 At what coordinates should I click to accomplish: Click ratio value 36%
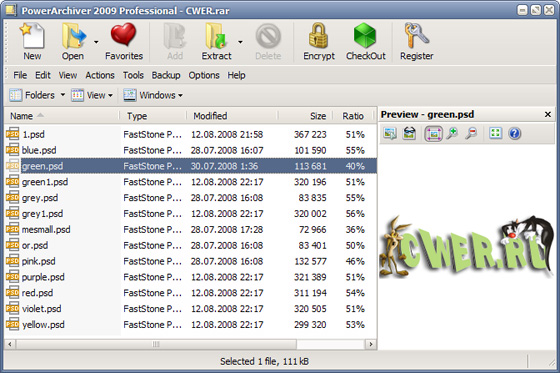click(x=355, y=229)
